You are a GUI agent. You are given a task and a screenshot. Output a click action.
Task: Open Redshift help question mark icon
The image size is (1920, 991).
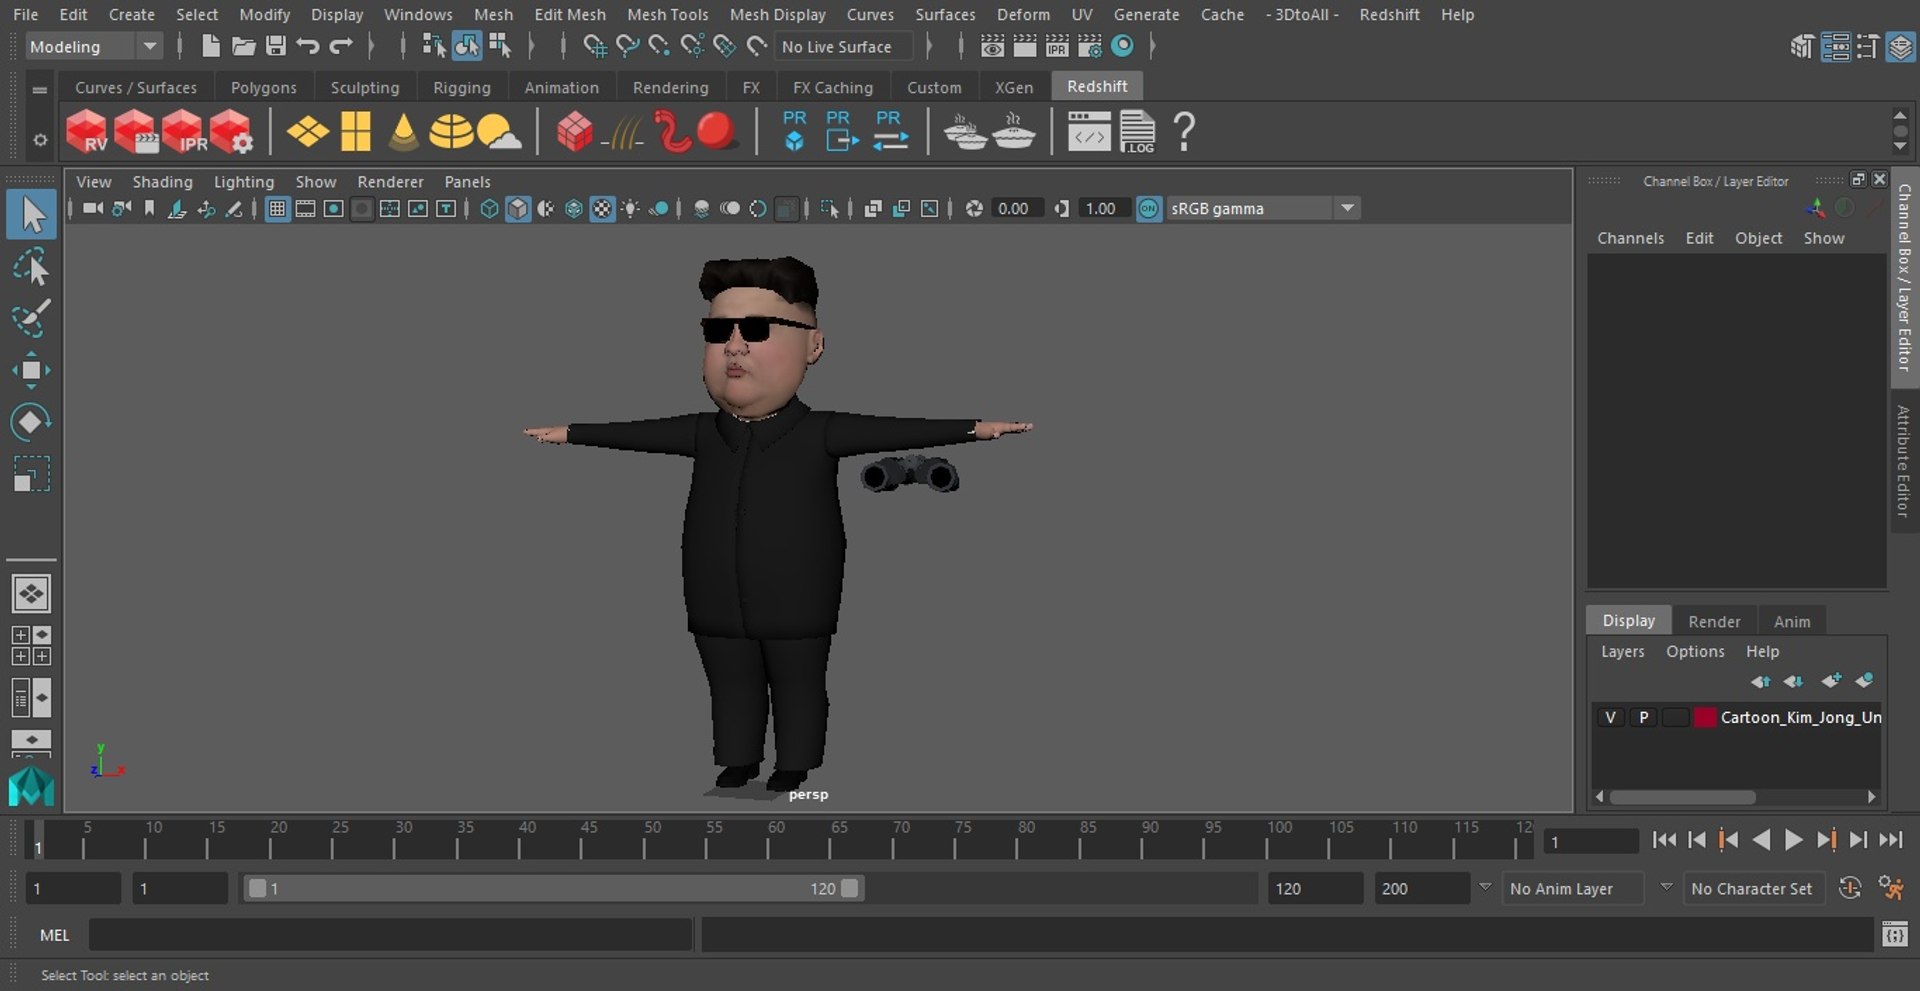[1184, 131]
